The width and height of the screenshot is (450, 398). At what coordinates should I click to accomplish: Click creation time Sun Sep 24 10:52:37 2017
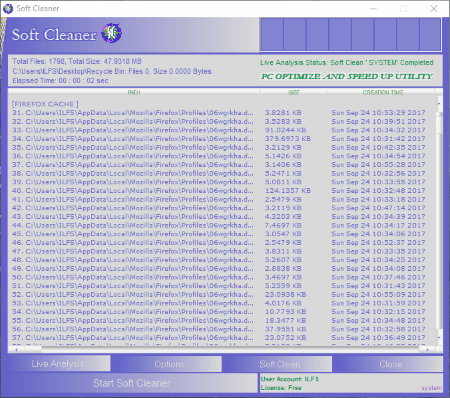click(x=378, y=243)
